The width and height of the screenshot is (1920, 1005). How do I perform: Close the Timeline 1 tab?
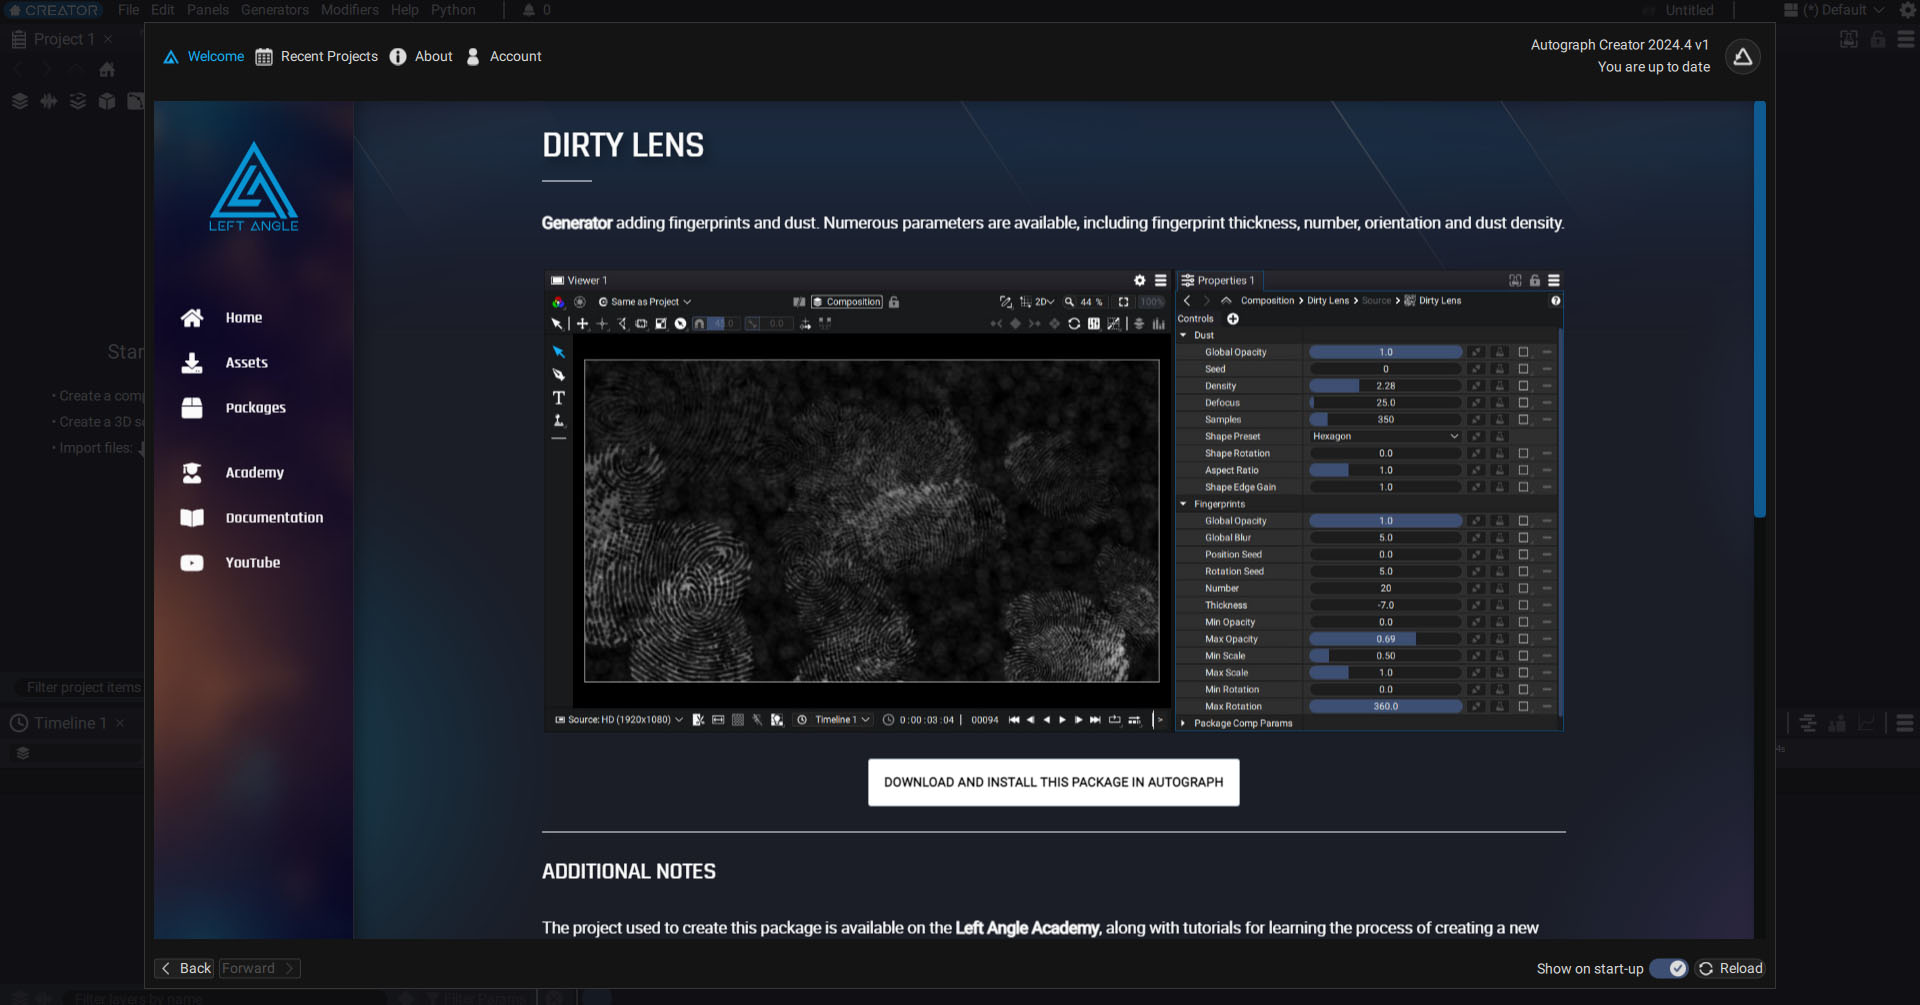coord(120,723)
